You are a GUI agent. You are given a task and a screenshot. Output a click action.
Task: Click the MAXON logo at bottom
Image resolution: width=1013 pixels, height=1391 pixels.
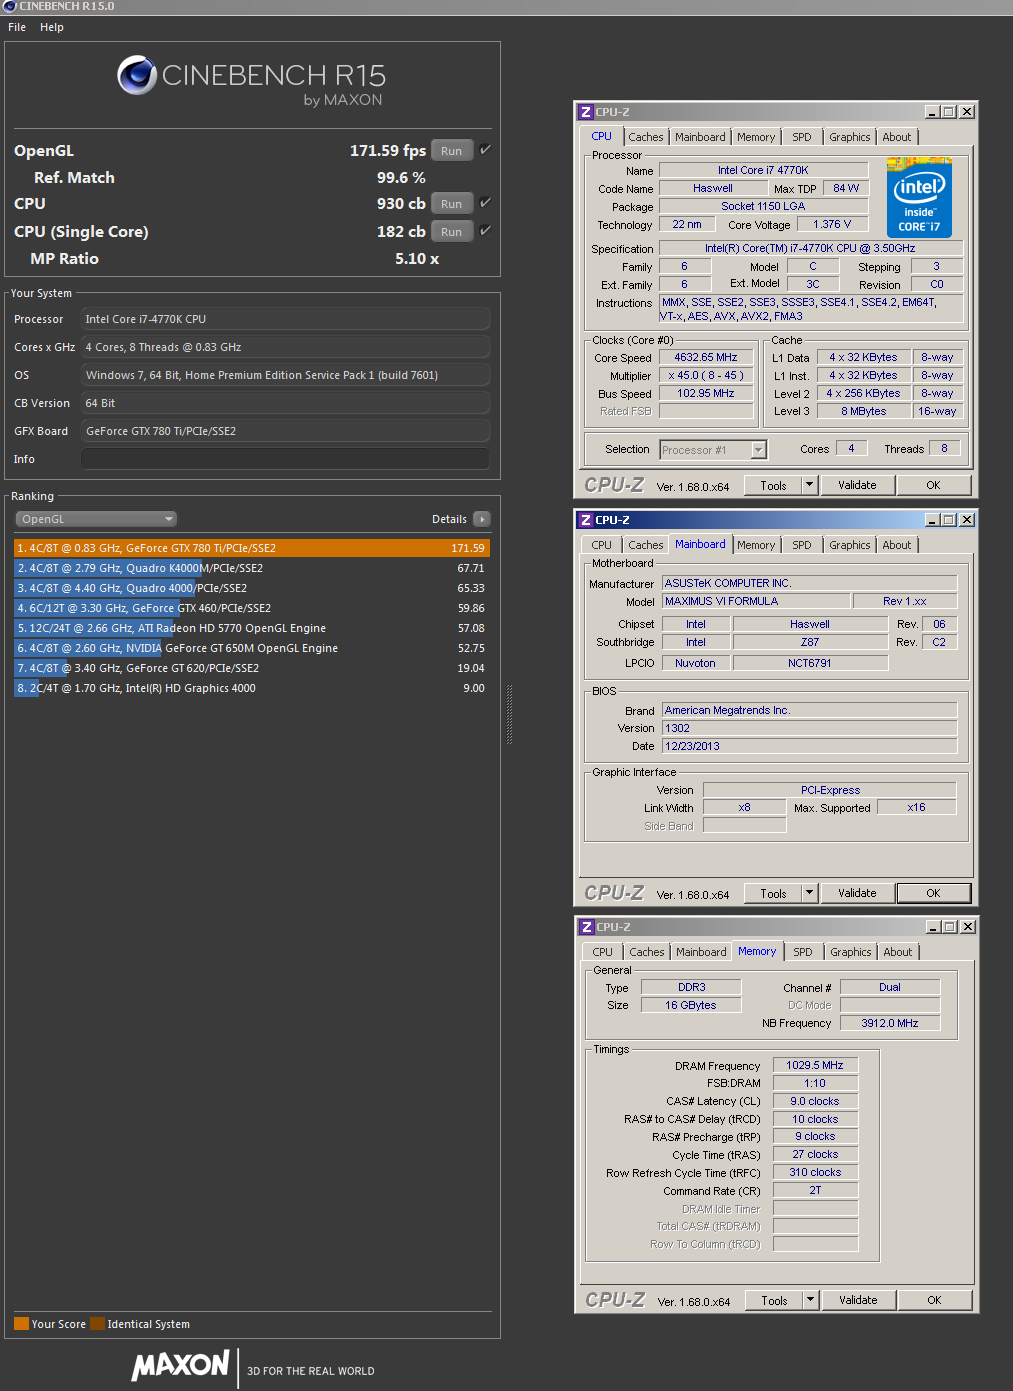(x=181, y=1366)
